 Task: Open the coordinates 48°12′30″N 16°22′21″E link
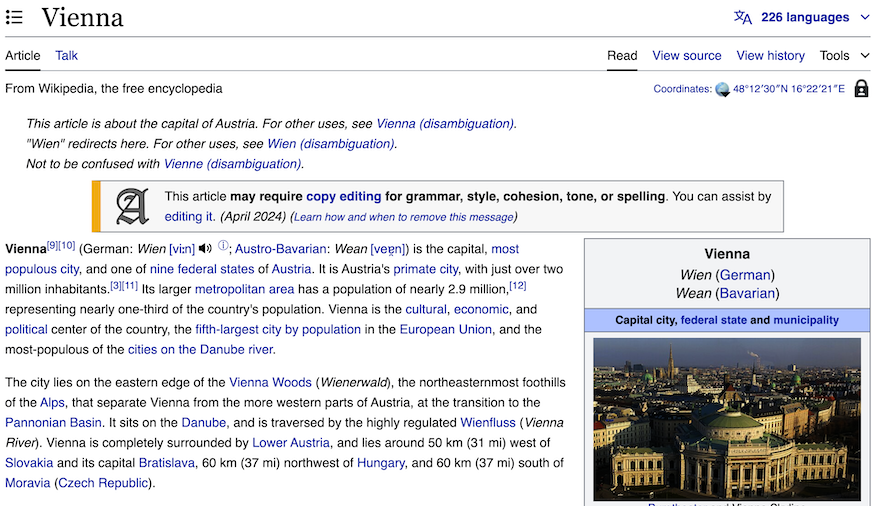[x=789, y=89]
